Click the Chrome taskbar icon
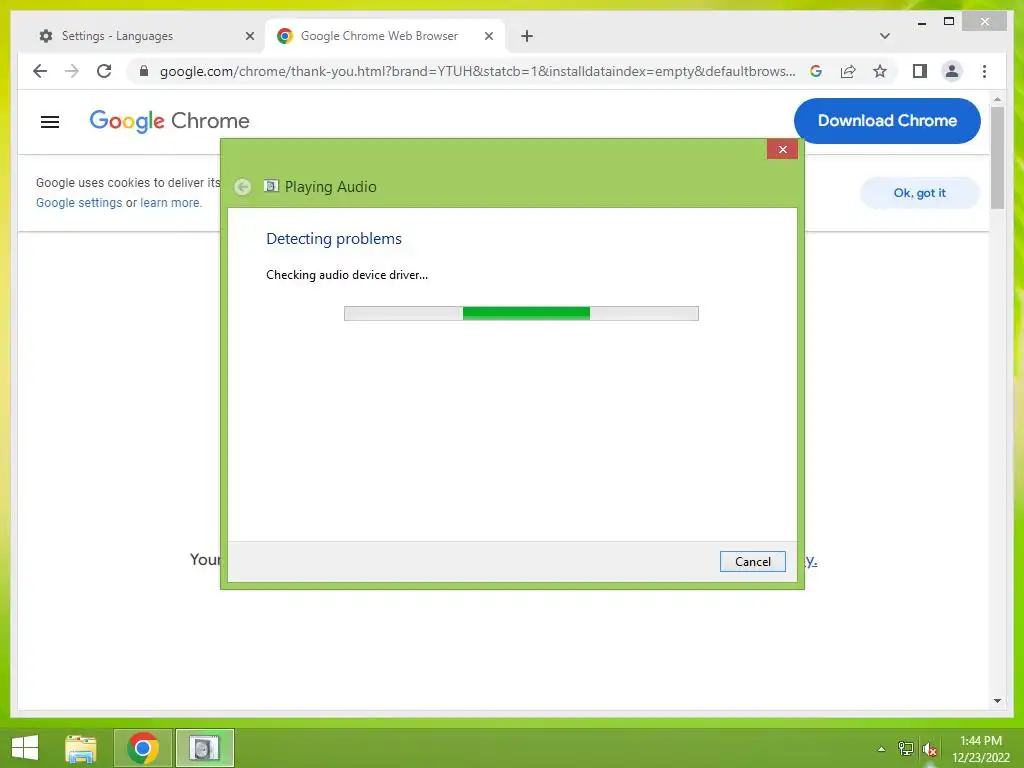 coord(143,748)
